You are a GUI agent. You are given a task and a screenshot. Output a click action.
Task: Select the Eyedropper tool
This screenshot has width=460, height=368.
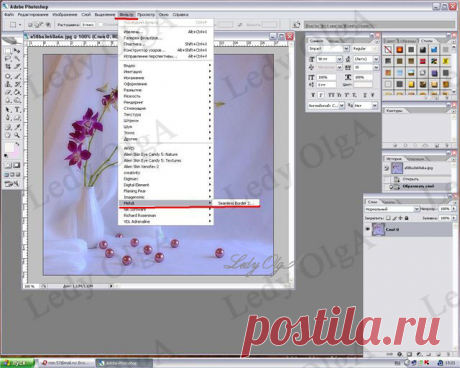(17, 127)
